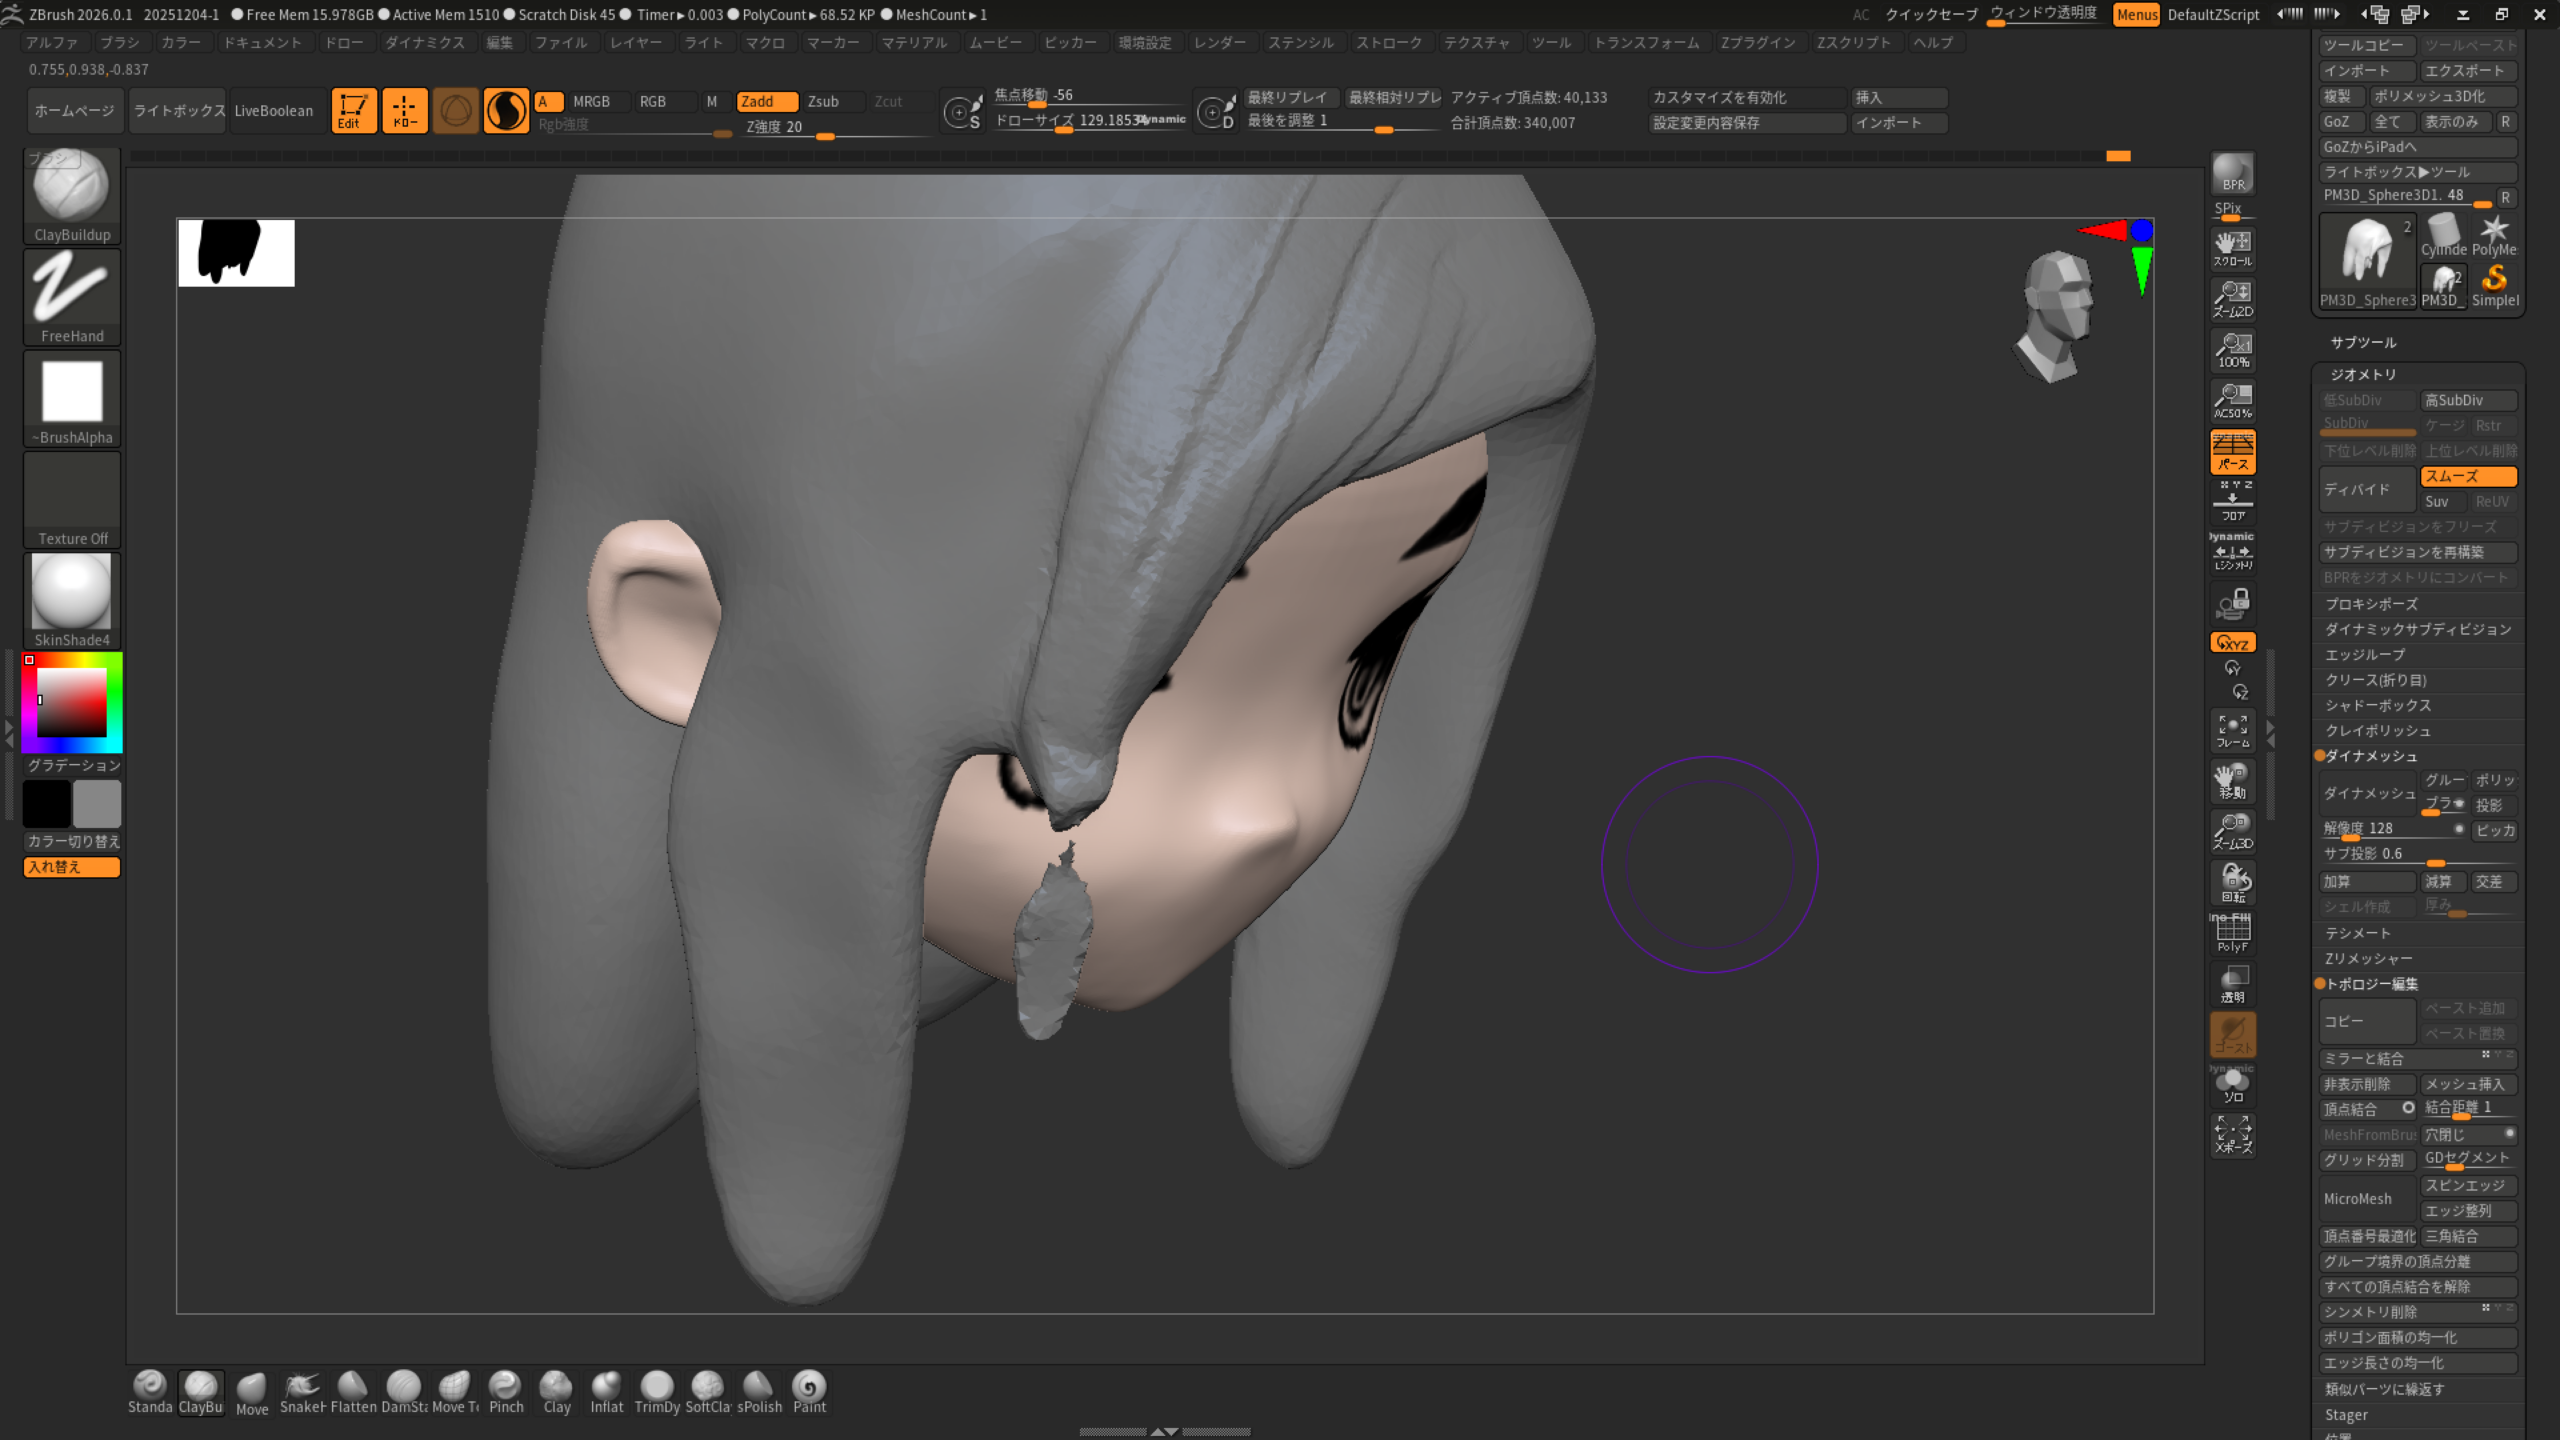Expand the ZRemesher (Zリメッシャー) section
This screenshot has height=1440, width=2560.
pos(2369,958)
